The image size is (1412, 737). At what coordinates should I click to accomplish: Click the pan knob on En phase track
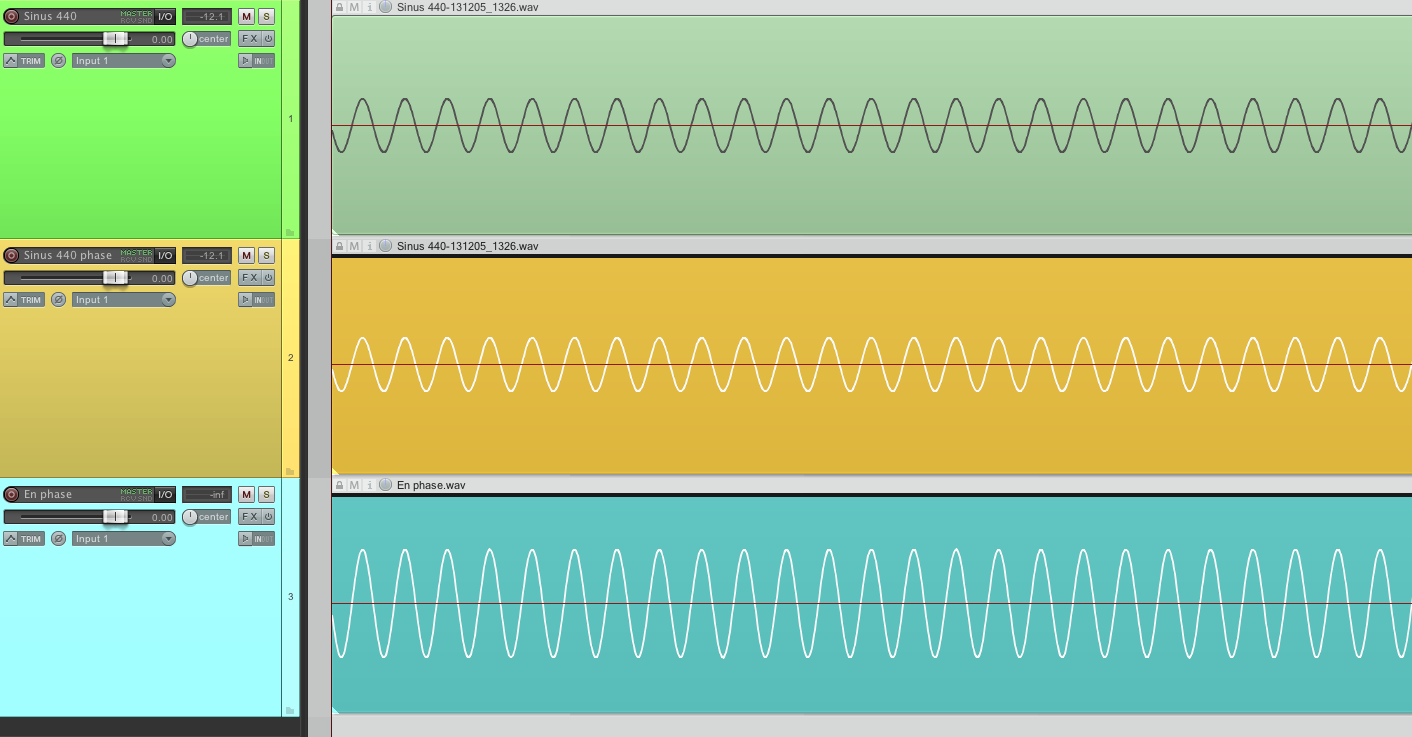190,517
